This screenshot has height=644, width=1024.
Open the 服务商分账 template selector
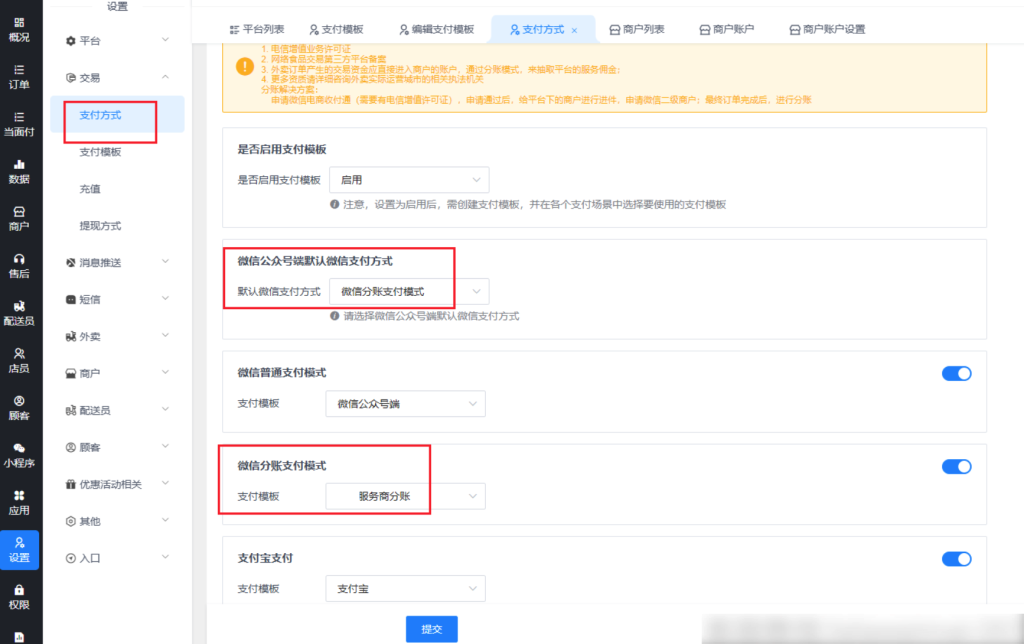(405, 496)
